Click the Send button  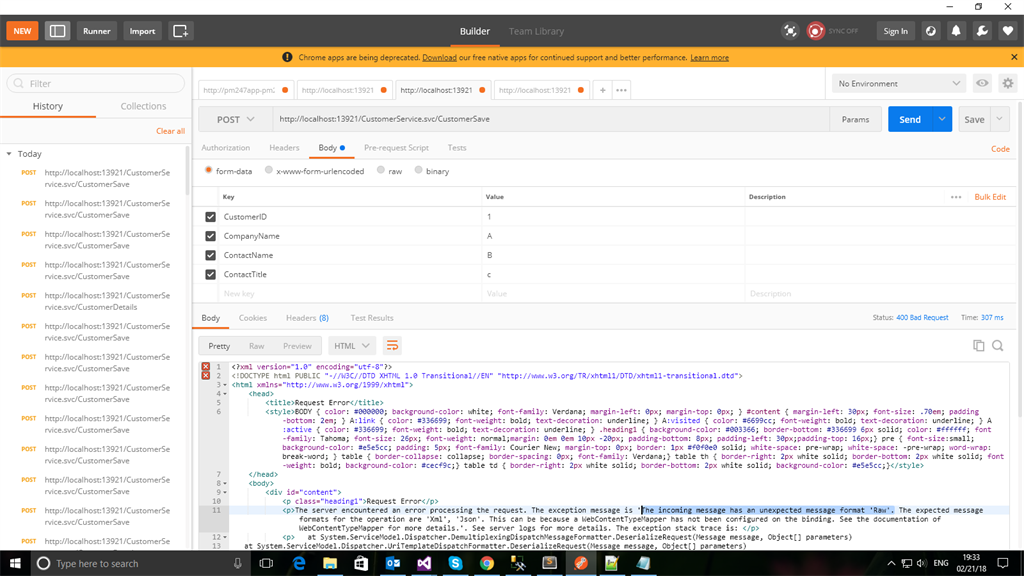pos(910,119)
